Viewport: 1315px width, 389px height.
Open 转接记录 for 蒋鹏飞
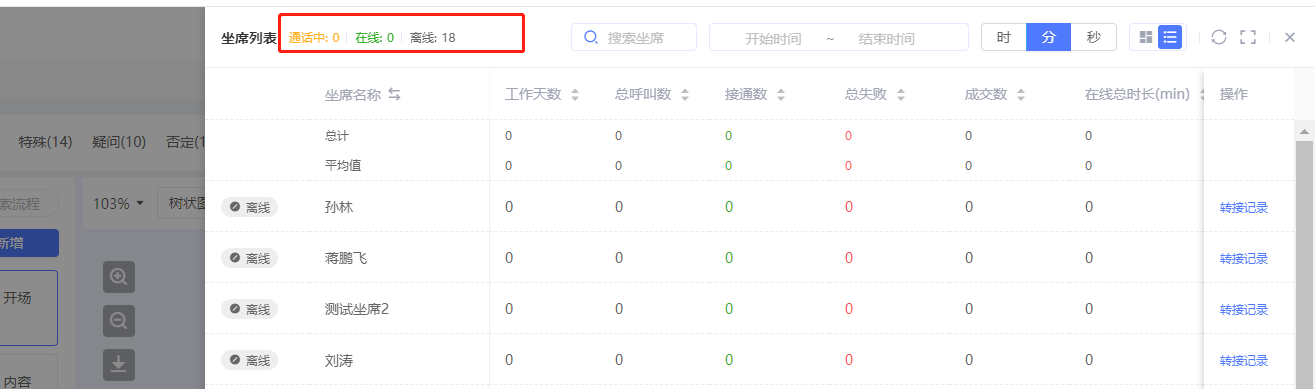click(1244, 259)
